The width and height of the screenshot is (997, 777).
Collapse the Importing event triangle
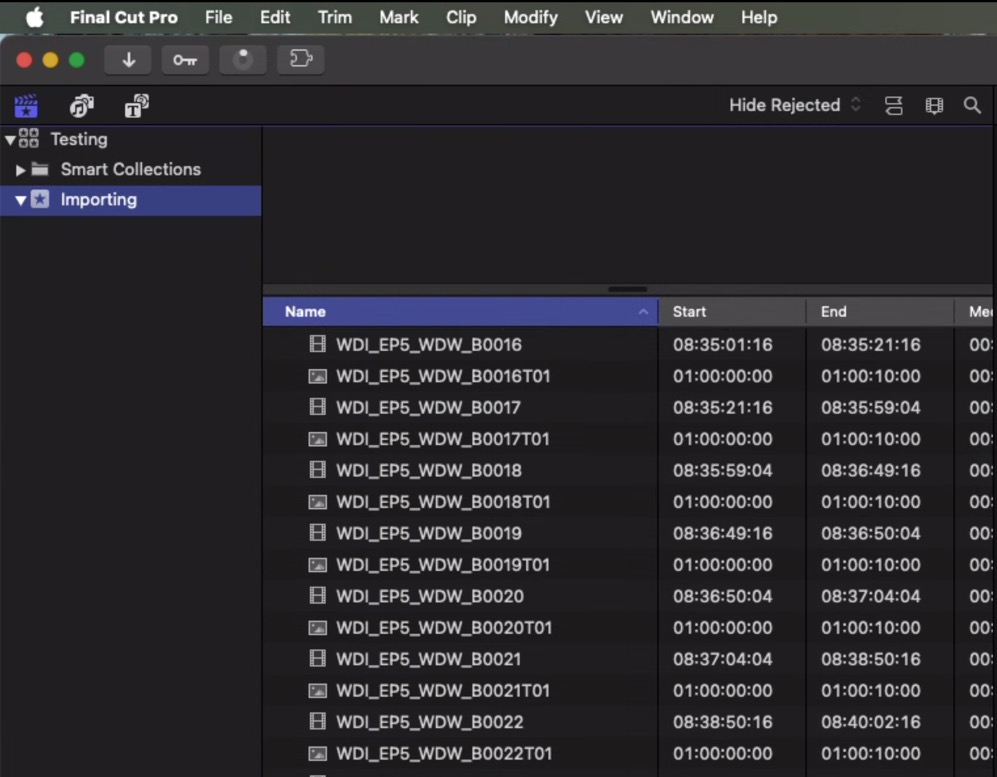[20, 200]
